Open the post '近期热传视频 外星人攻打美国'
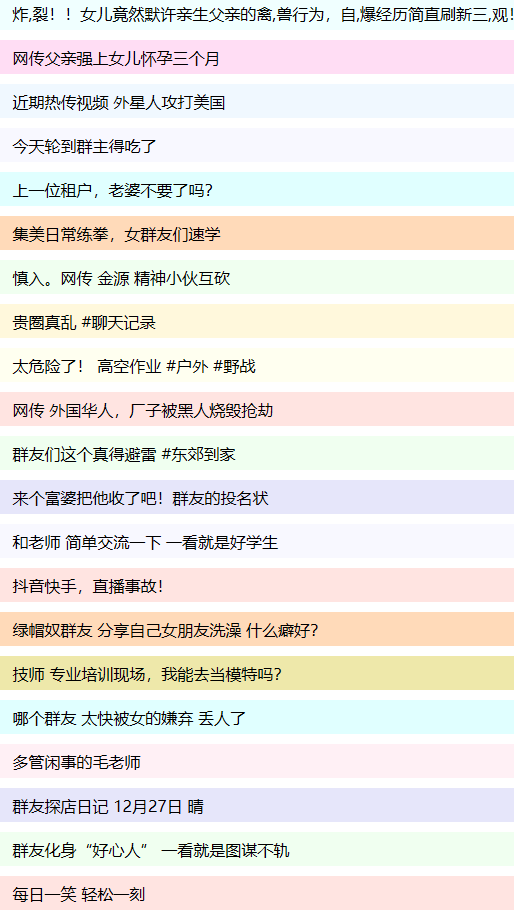 click(257, 102)
